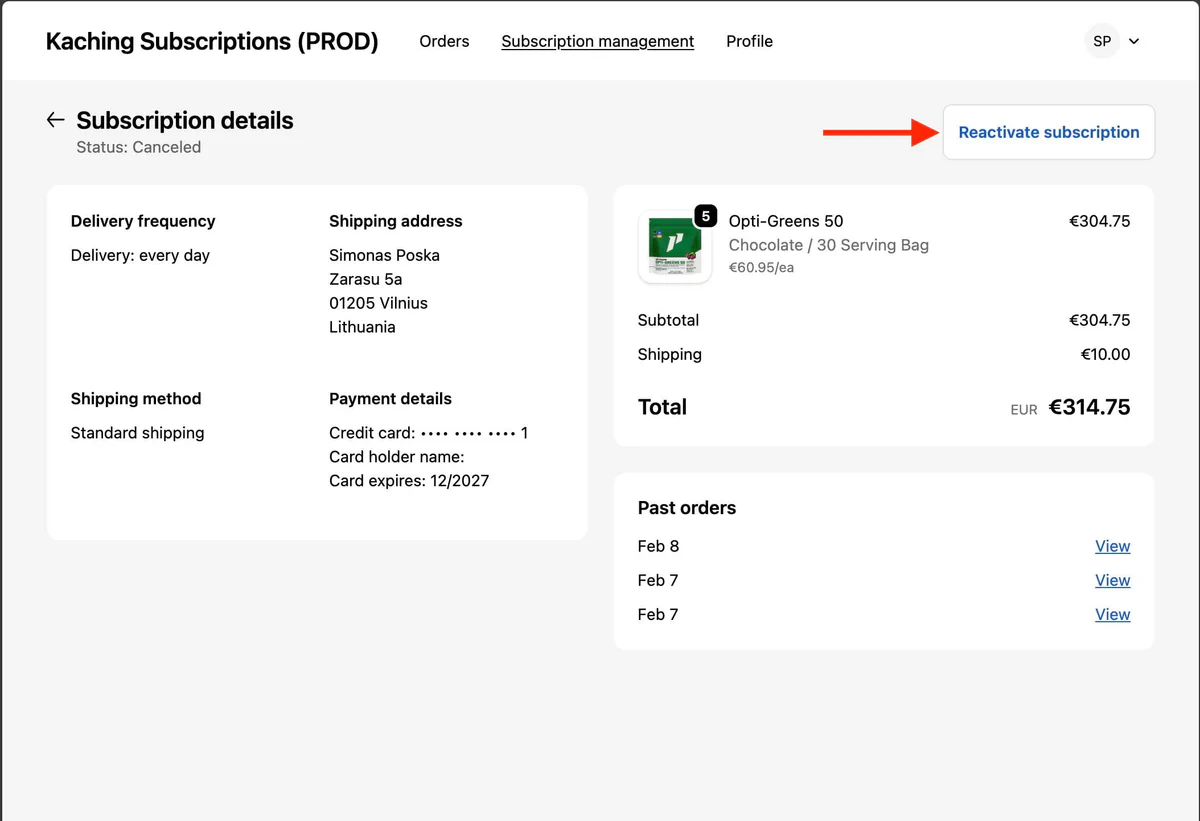The image size is (1200, 821).
Task: Click the Credit card number line
Action: (429, 433)
